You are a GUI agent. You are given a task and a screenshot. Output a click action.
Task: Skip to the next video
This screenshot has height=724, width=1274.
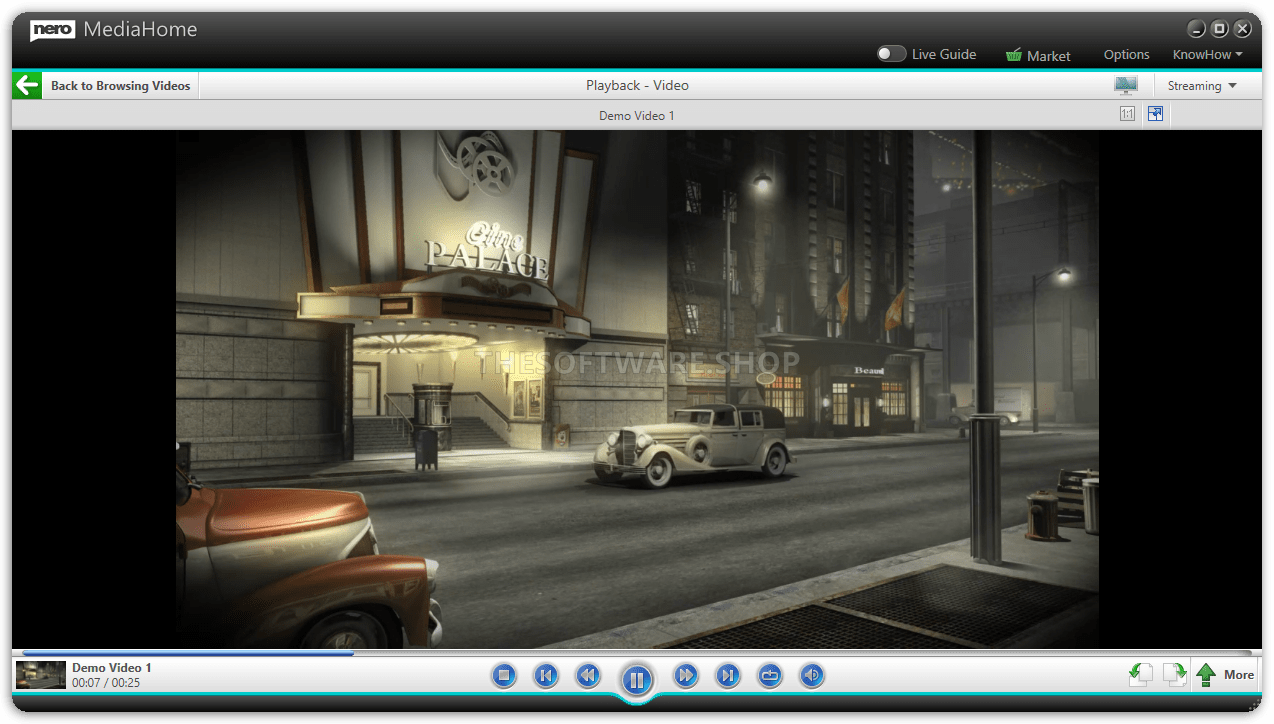[728, 676]
